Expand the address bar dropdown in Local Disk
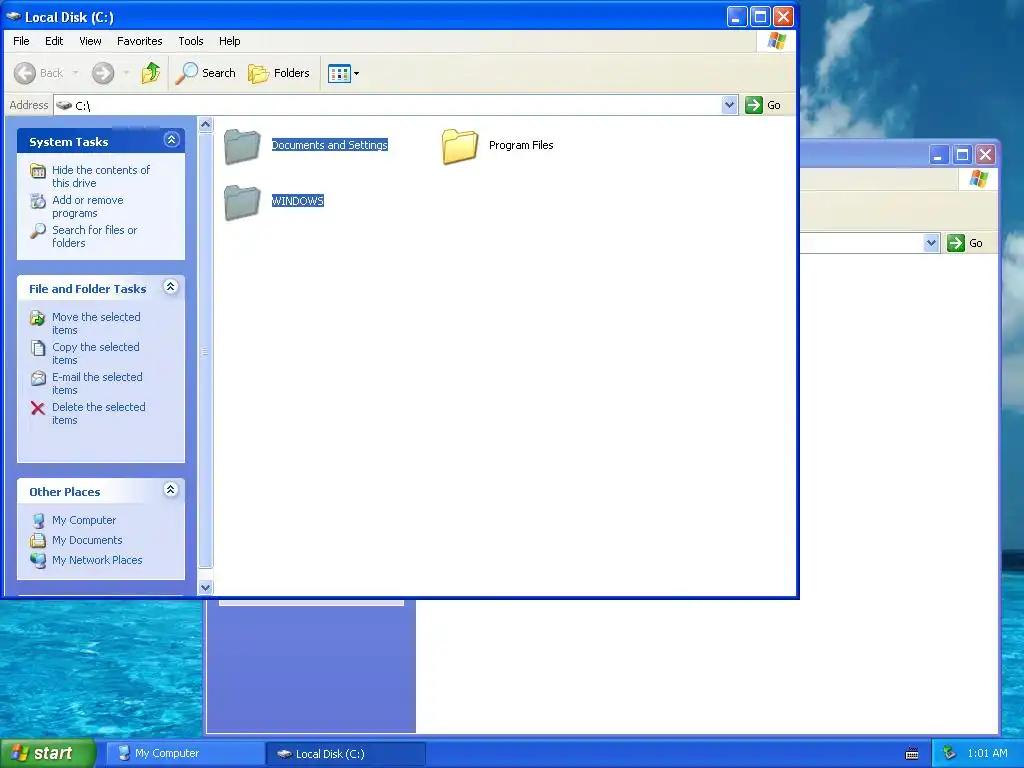The image size is (1024, 768). (x=729, y=105)
